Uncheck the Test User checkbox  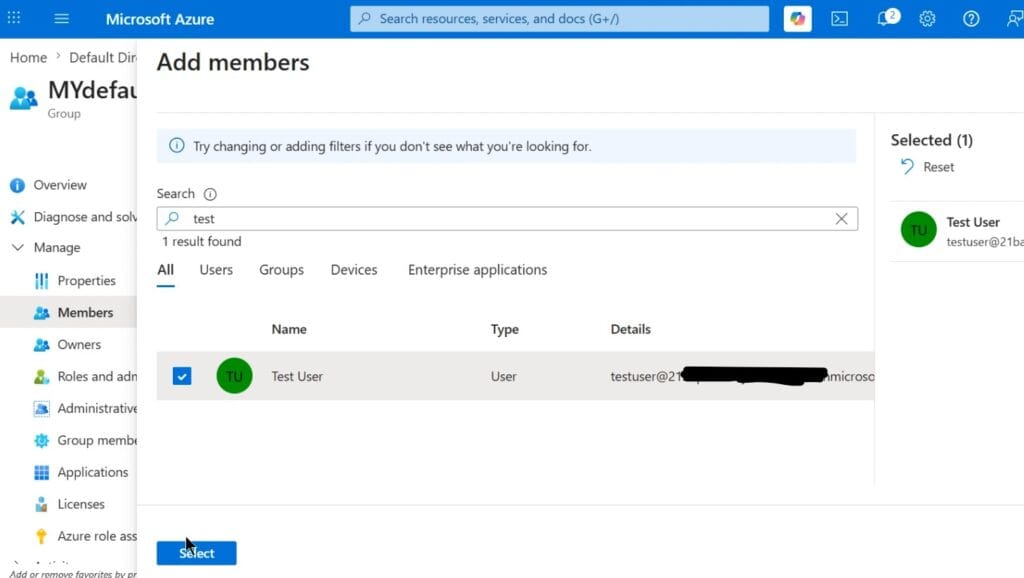182,376
